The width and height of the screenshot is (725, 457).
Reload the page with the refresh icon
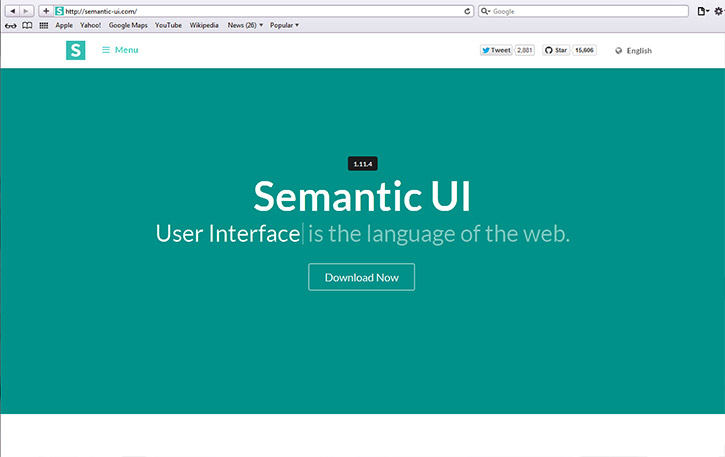(467, 11)
